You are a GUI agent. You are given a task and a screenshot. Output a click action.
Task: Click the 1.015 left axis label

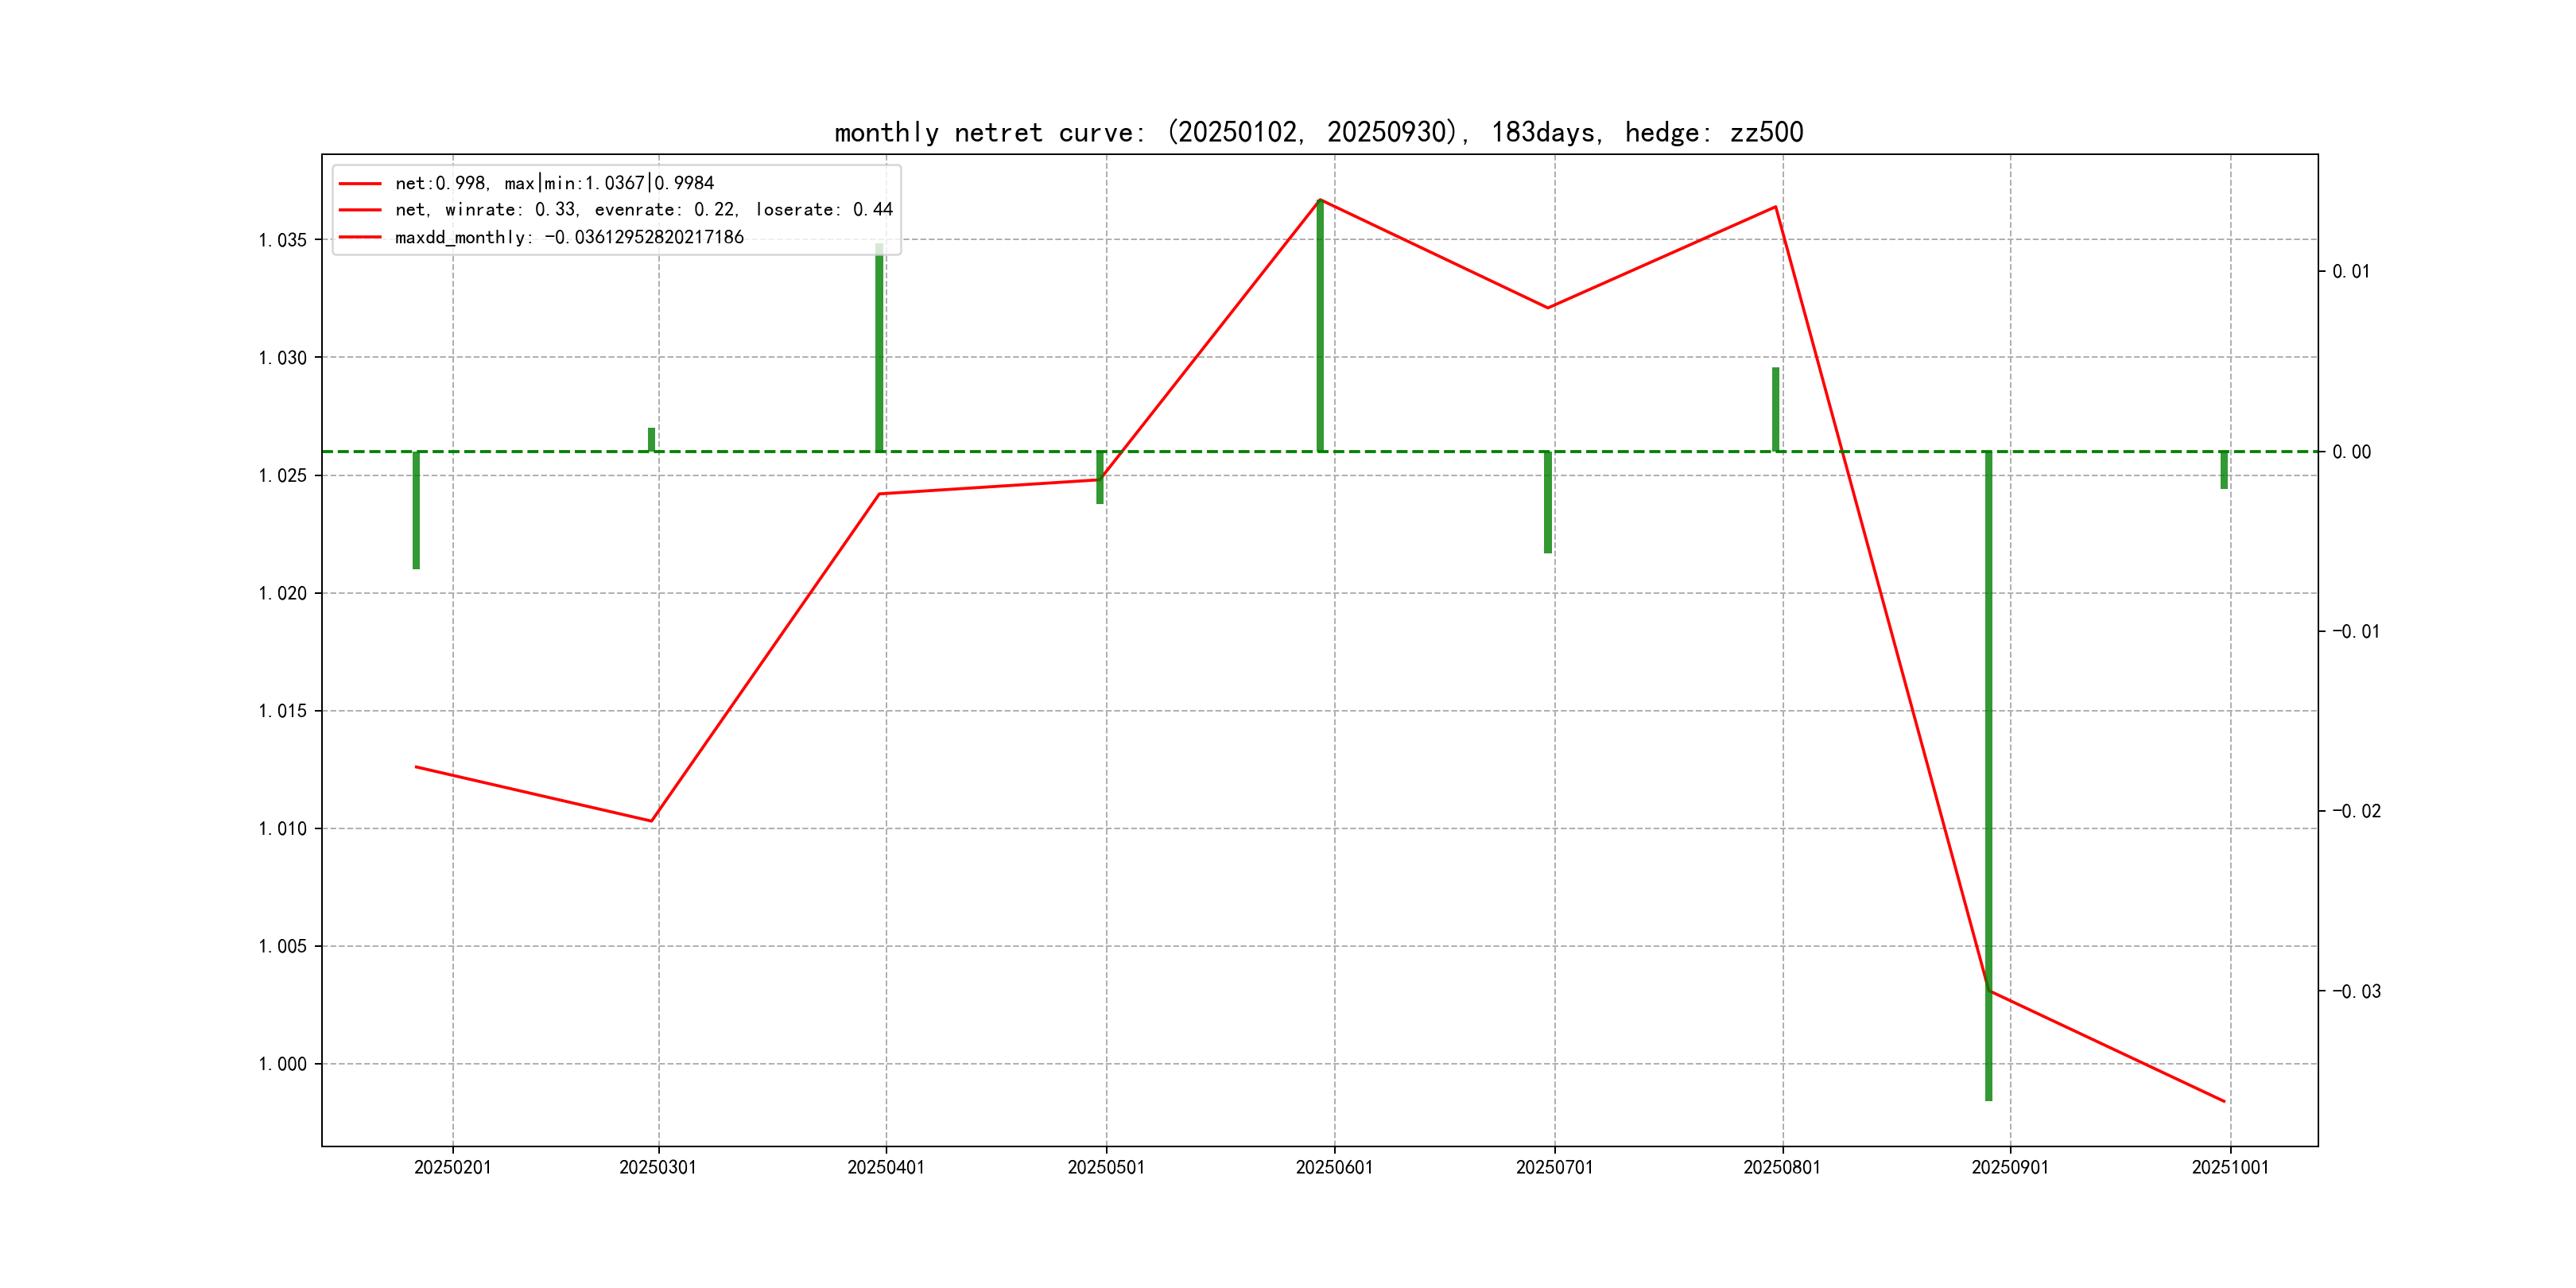(282, 711)
